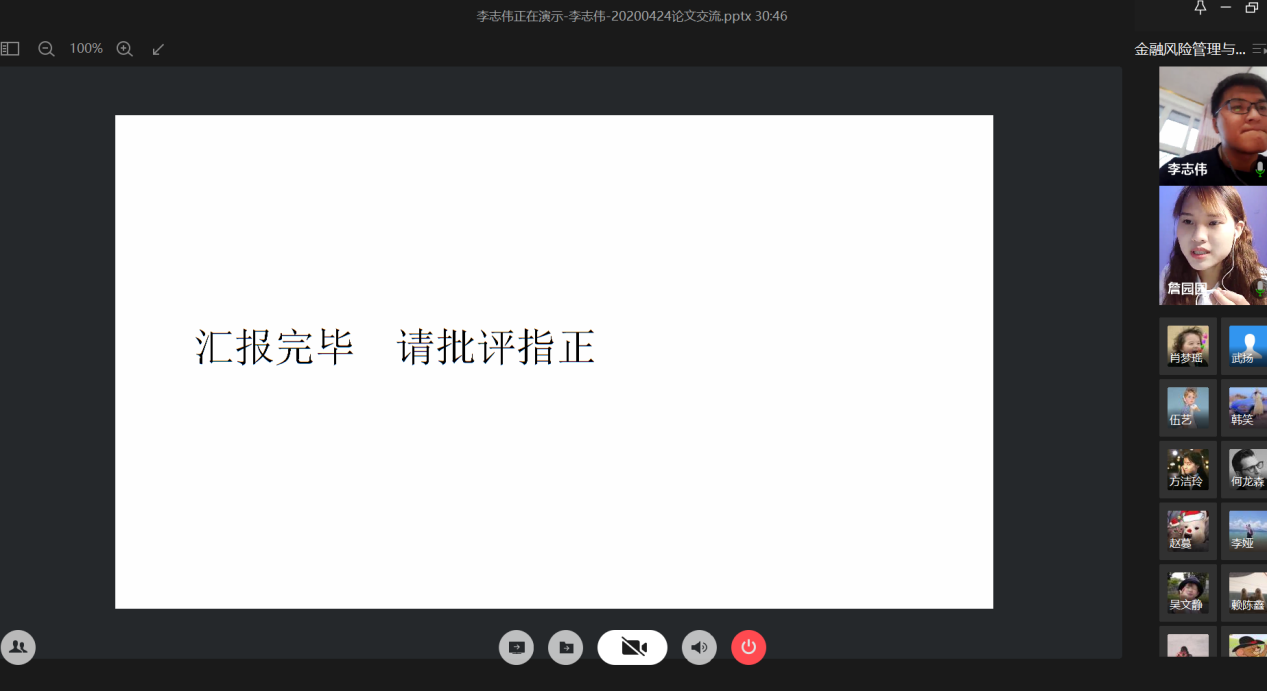The height and width of the screenshot is (691, 1267).
Task: Open the participants list icon at bottom-left
Action: pos(18,647)
